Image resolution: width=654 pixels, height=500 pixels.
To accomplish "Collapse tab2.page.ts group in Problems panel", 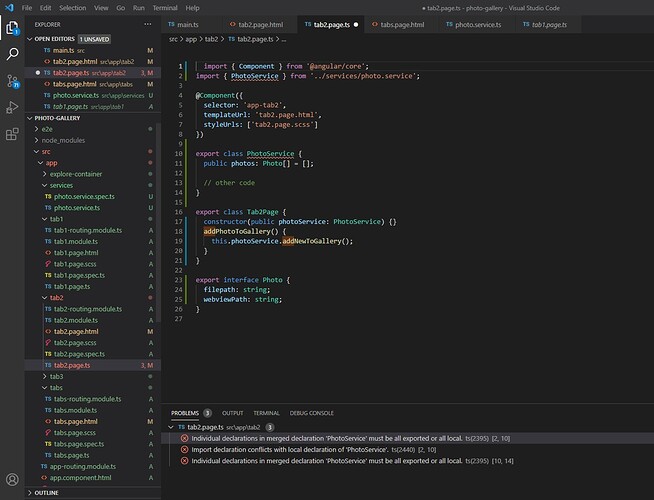I will coord(171,427).
